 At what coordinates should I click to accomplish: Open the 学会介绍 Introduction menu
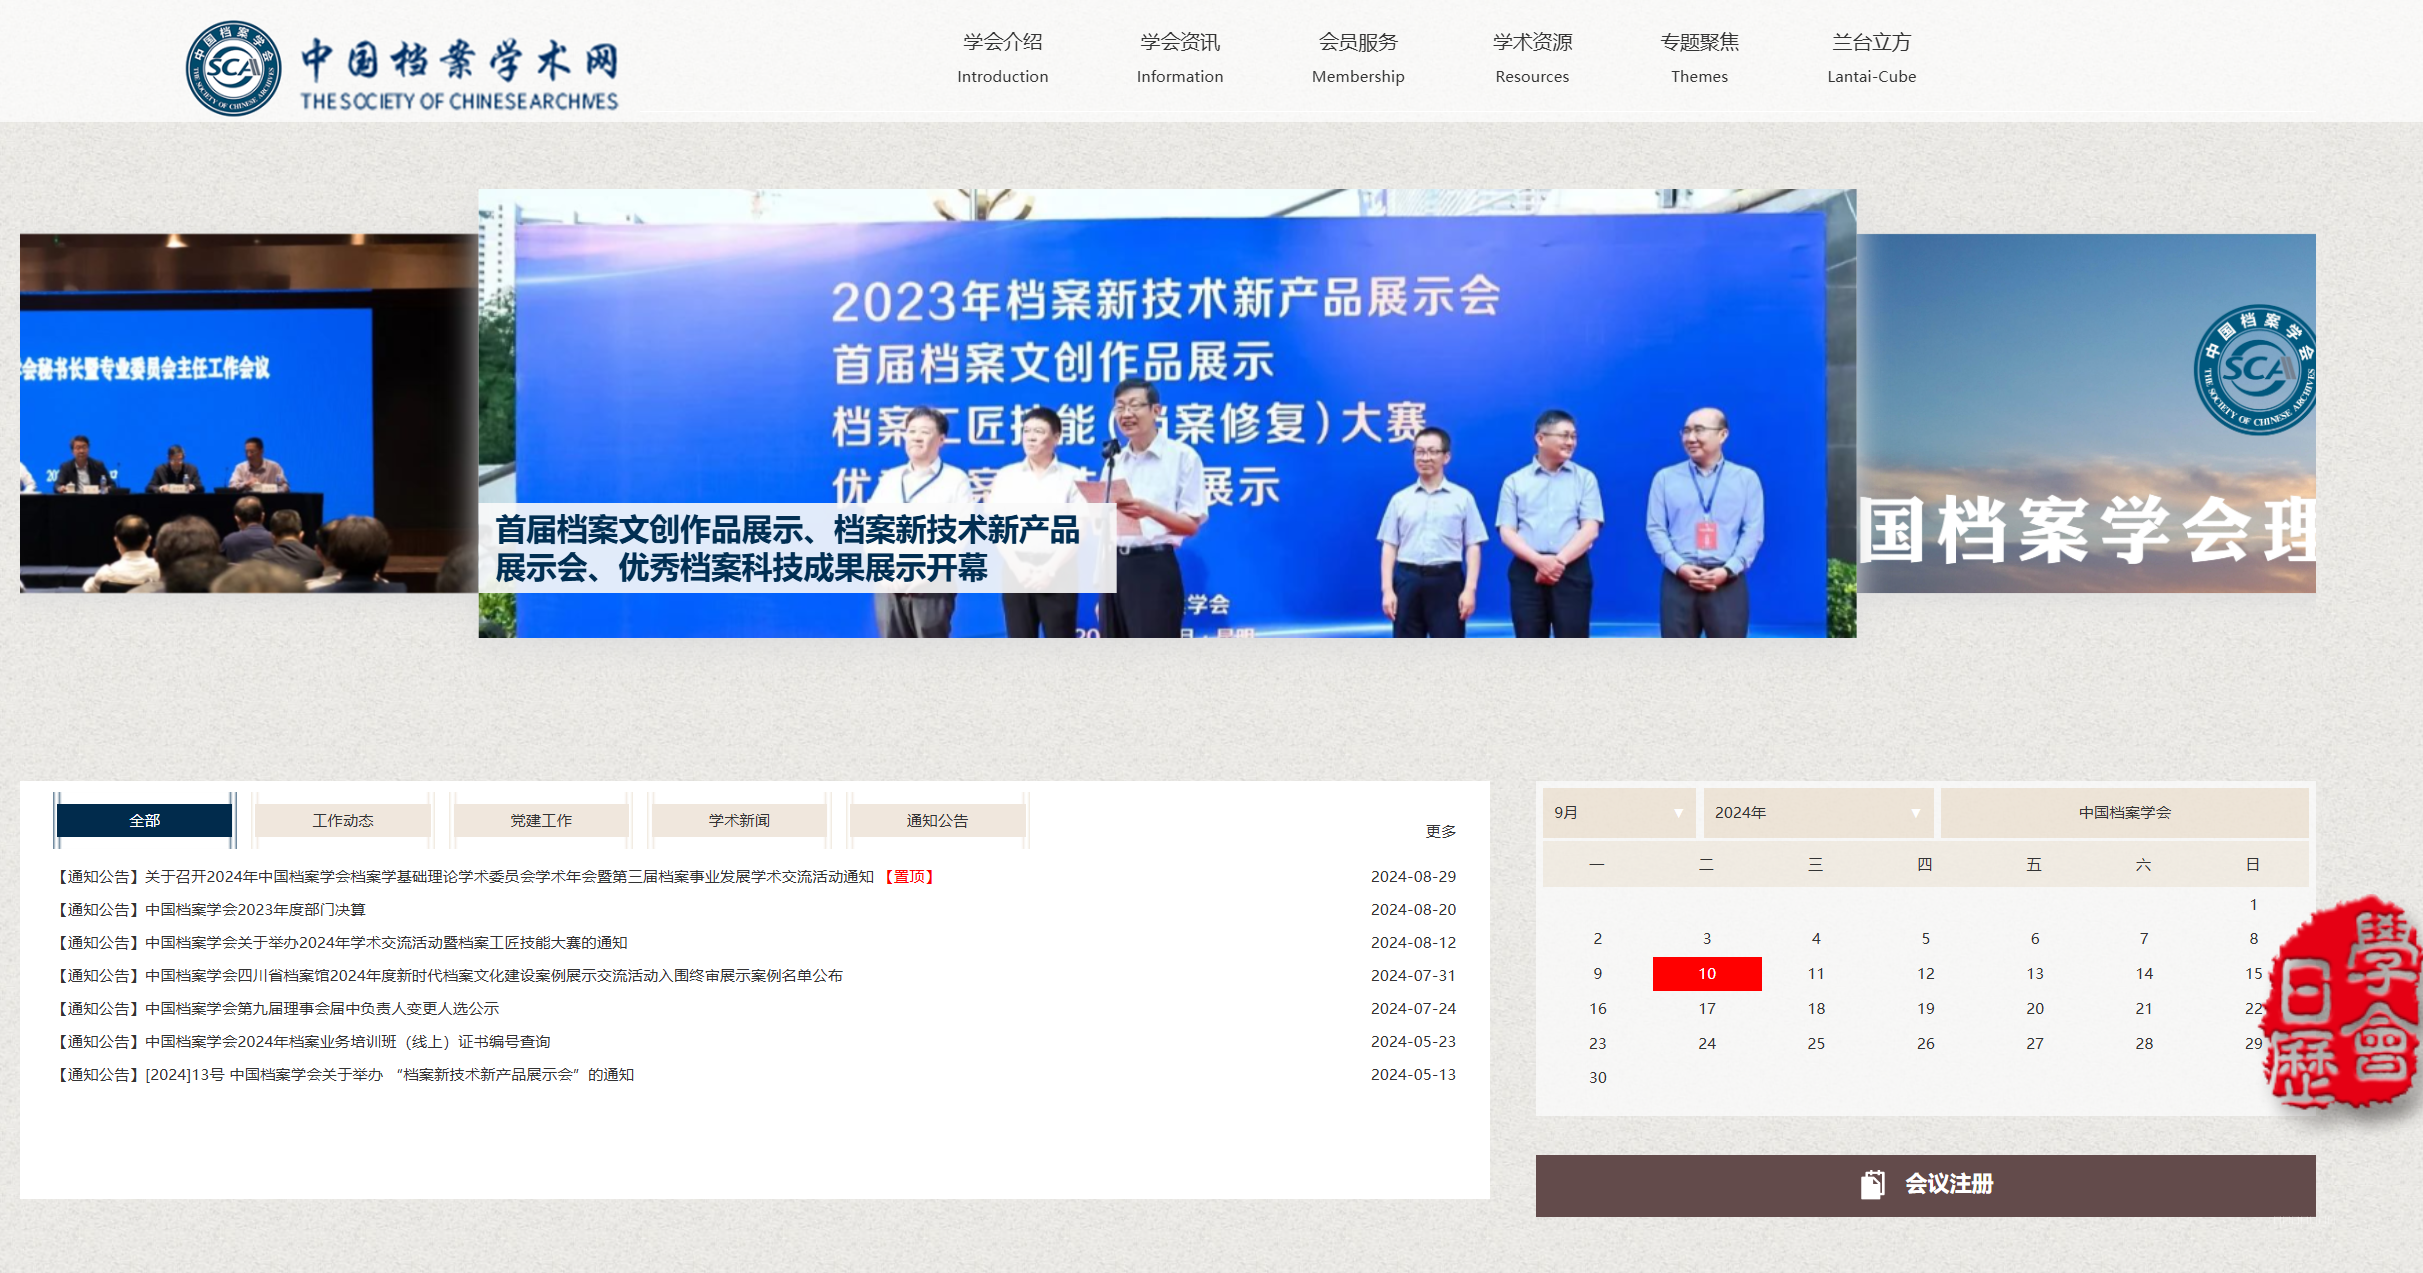pyautogui.click(x=1002, y=58)
